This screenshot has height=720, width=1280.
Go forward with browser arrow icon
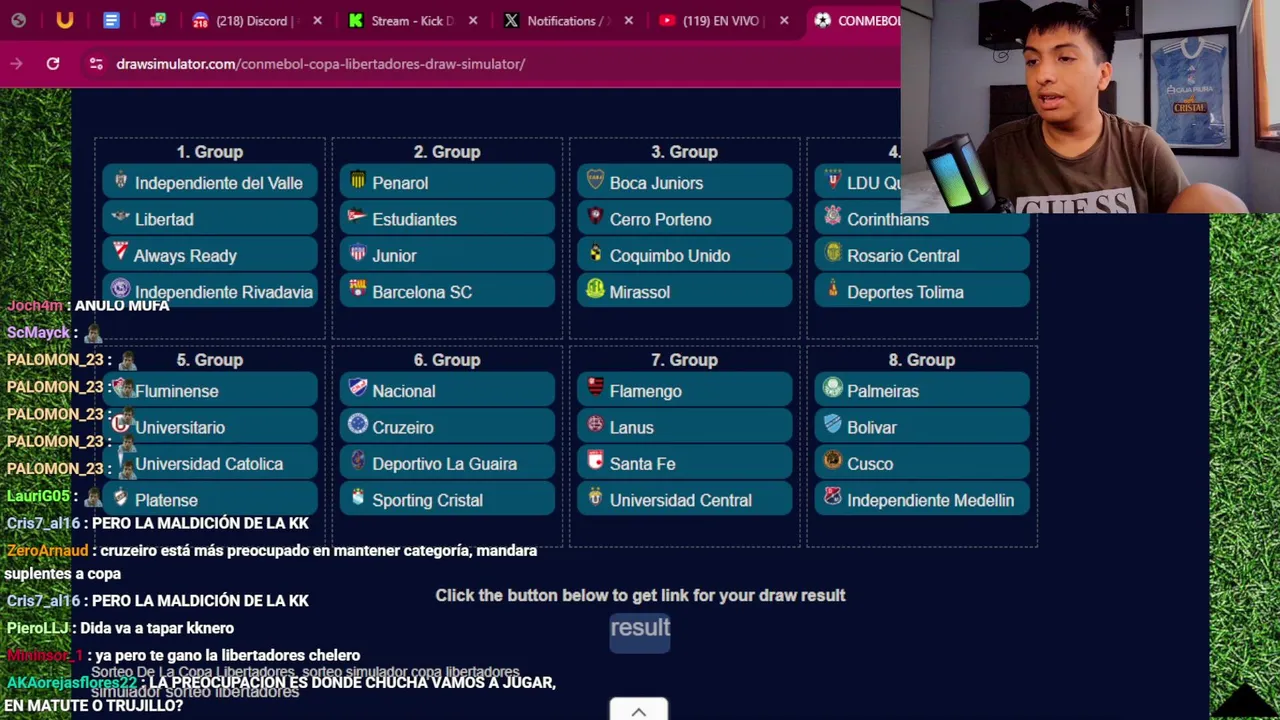coord(16,64)
